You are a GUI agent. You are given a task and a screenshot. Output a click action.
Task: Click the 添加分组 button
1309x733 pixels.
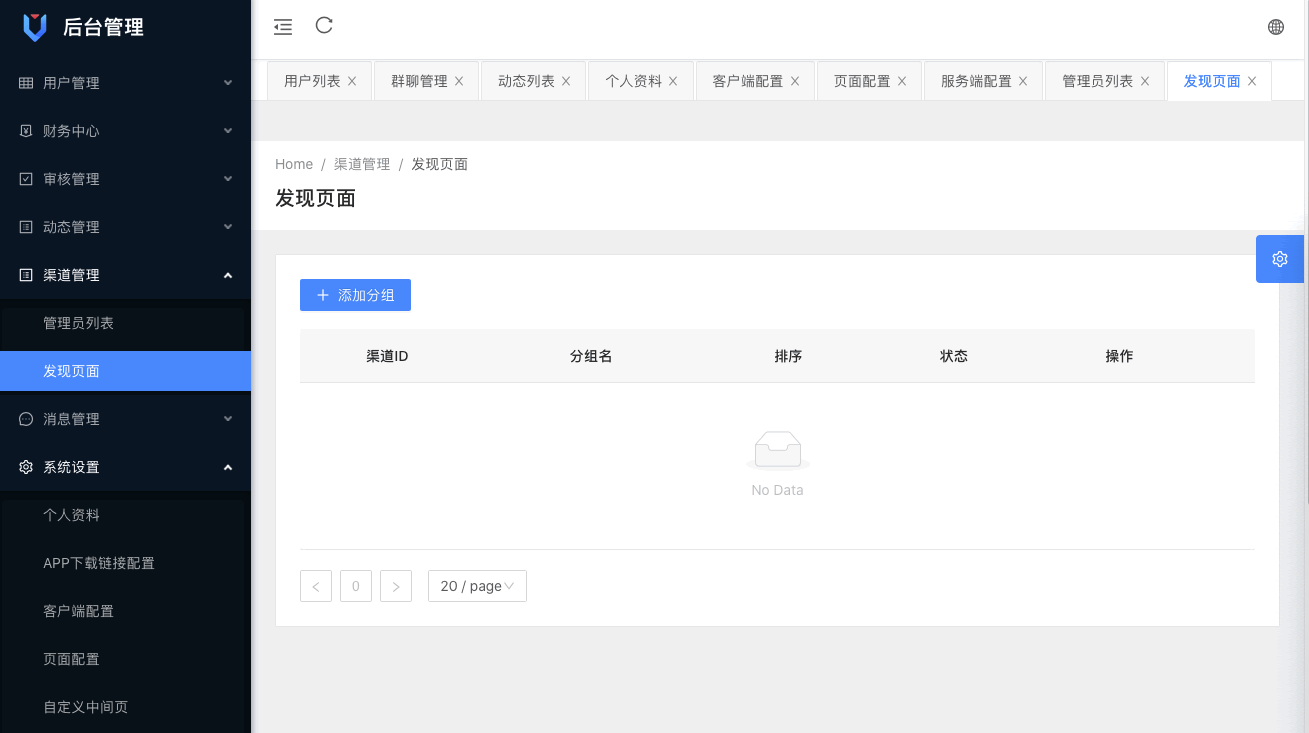click(355, 295)
